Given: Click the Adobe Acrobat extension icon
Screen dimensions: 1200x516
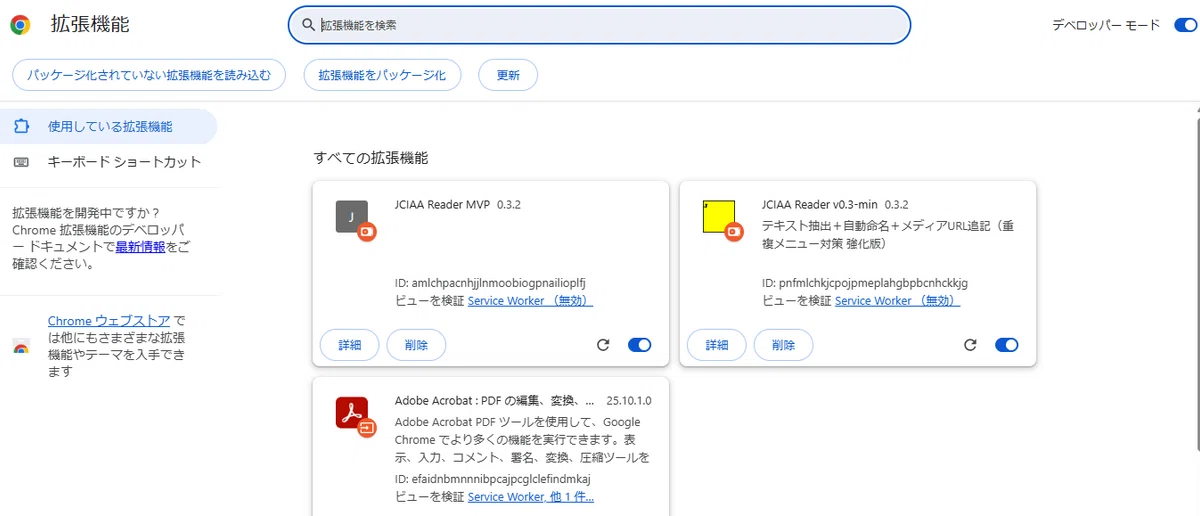Looking at the screenshot, I should [x=352, y=413].
